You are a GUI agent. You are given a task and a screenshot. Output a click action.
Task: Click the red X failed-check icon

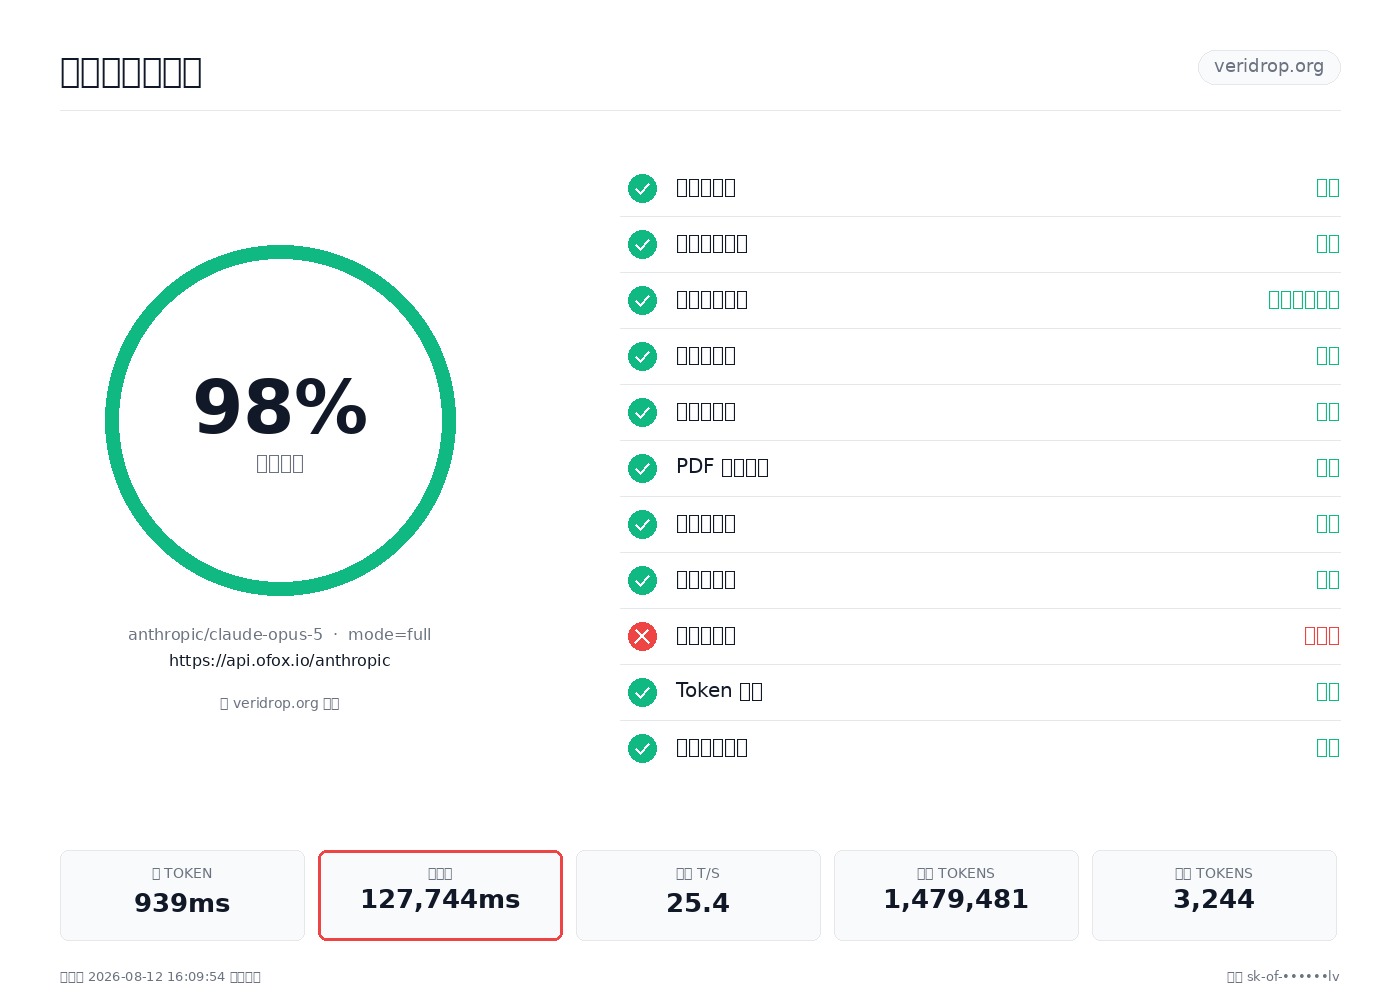click(x=642, y=636)
